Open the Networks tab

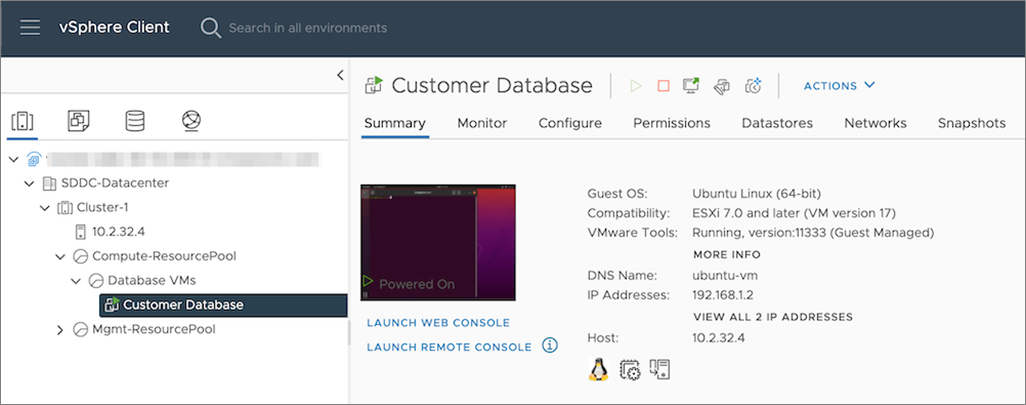pyautogui.click(x=876, y=123)
